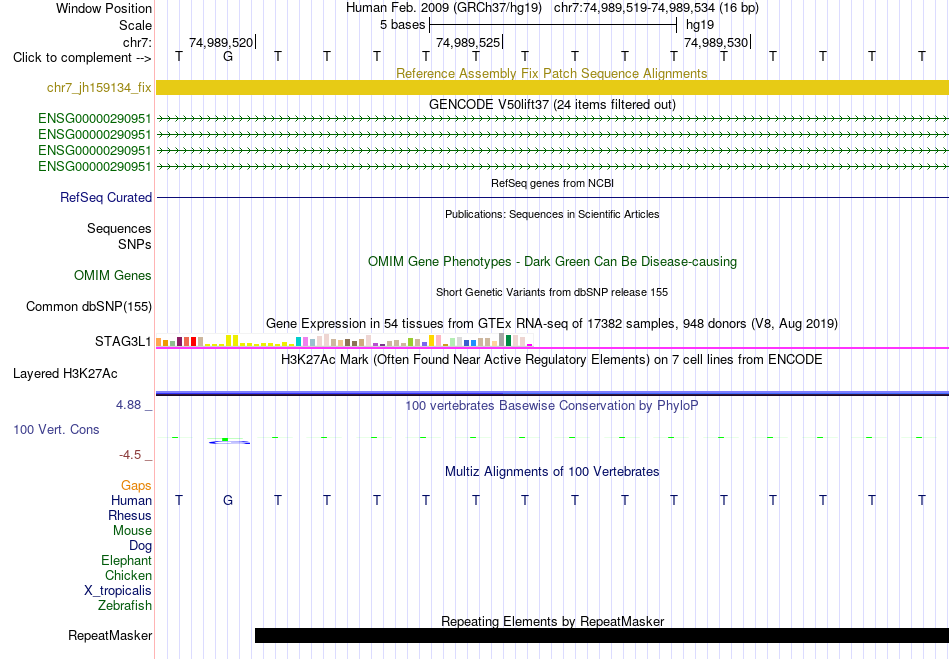Click the SNPs track label
The image size is (950, 659).
(x=135, y=244)
